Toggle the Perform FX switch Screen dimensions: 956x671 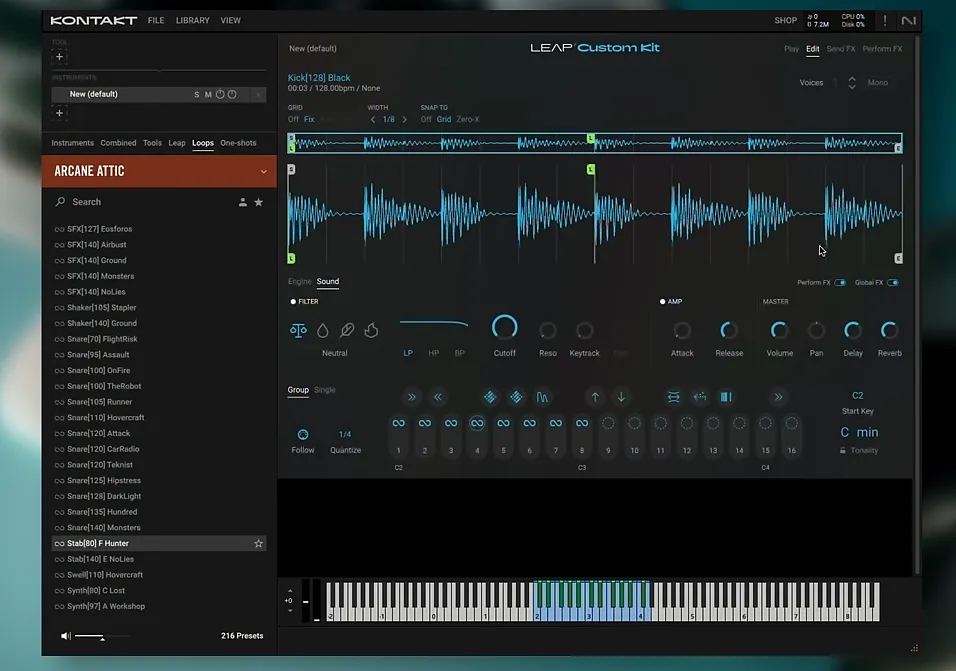[x=840, y=283]
